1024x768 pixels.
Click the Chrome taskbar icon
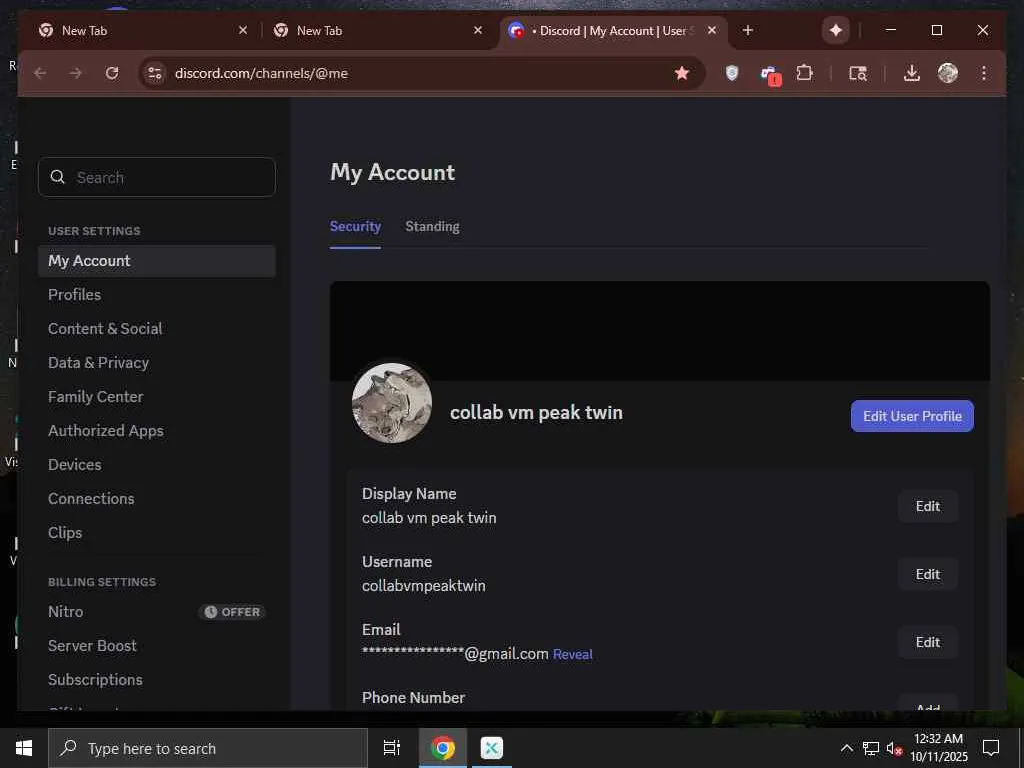443,748
